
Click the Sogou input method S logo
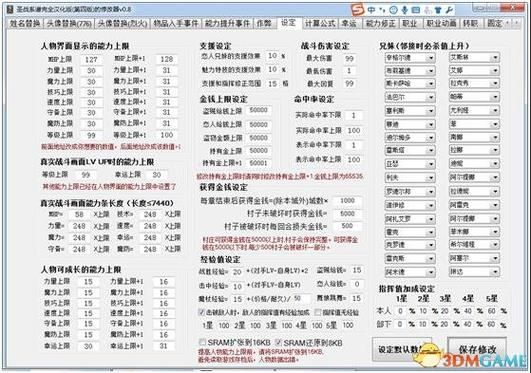pos(358,9)
